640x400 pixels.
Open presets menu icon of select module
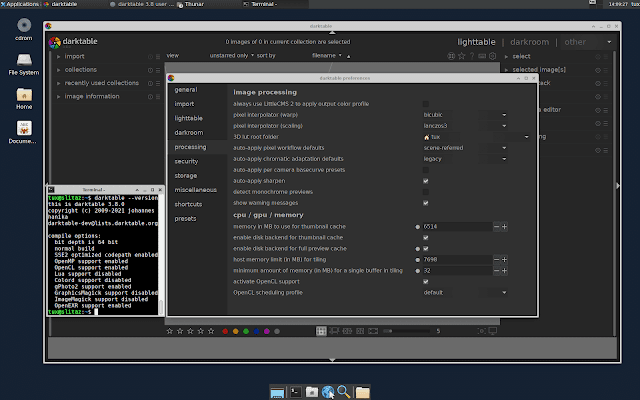point(606,57)
